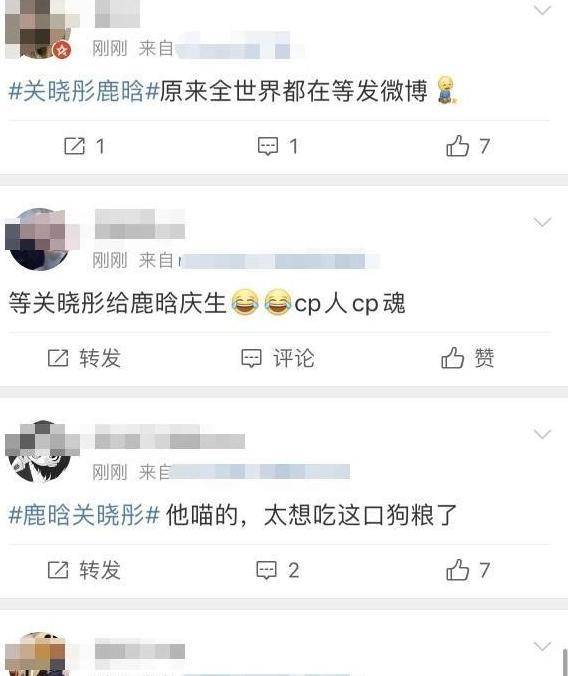Expand options chevron on the second post
Image resolution: width=579 pixels, height=676 pixels.
pyautogui.click(x=542, y=222)
